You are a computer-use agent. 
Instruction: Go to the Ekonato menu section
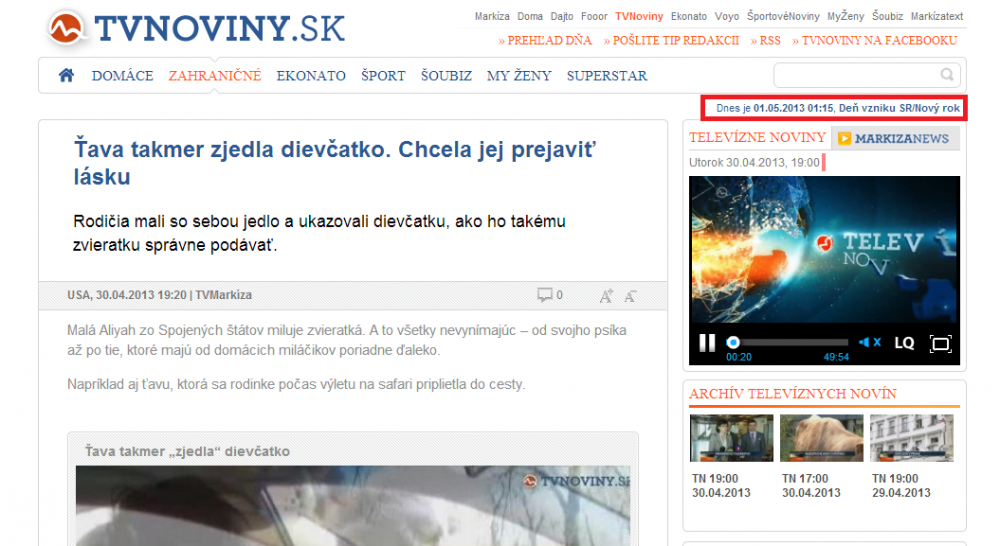click(311, 76)
